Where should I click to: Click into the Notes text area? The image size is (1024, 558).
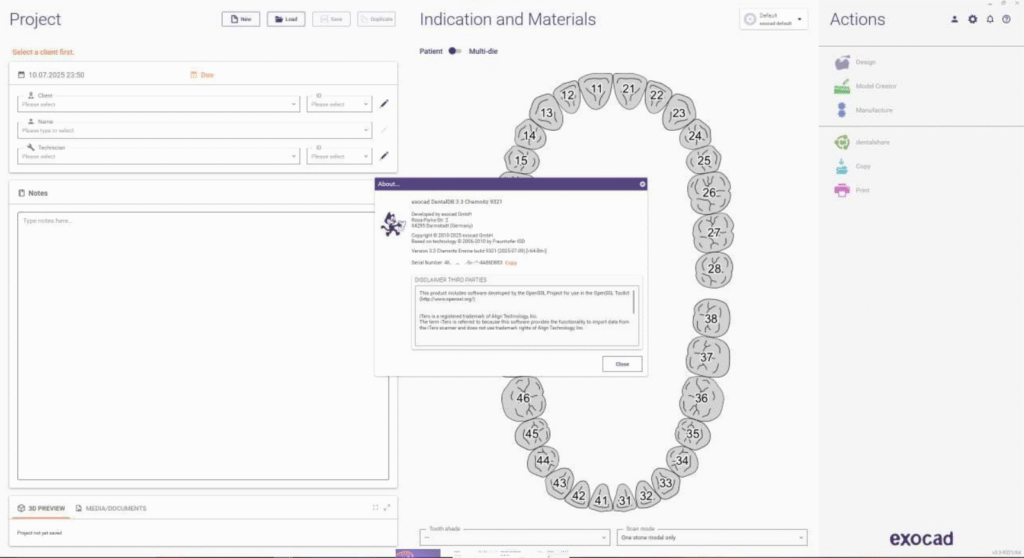pyautogui.click(x=203, y=346)
